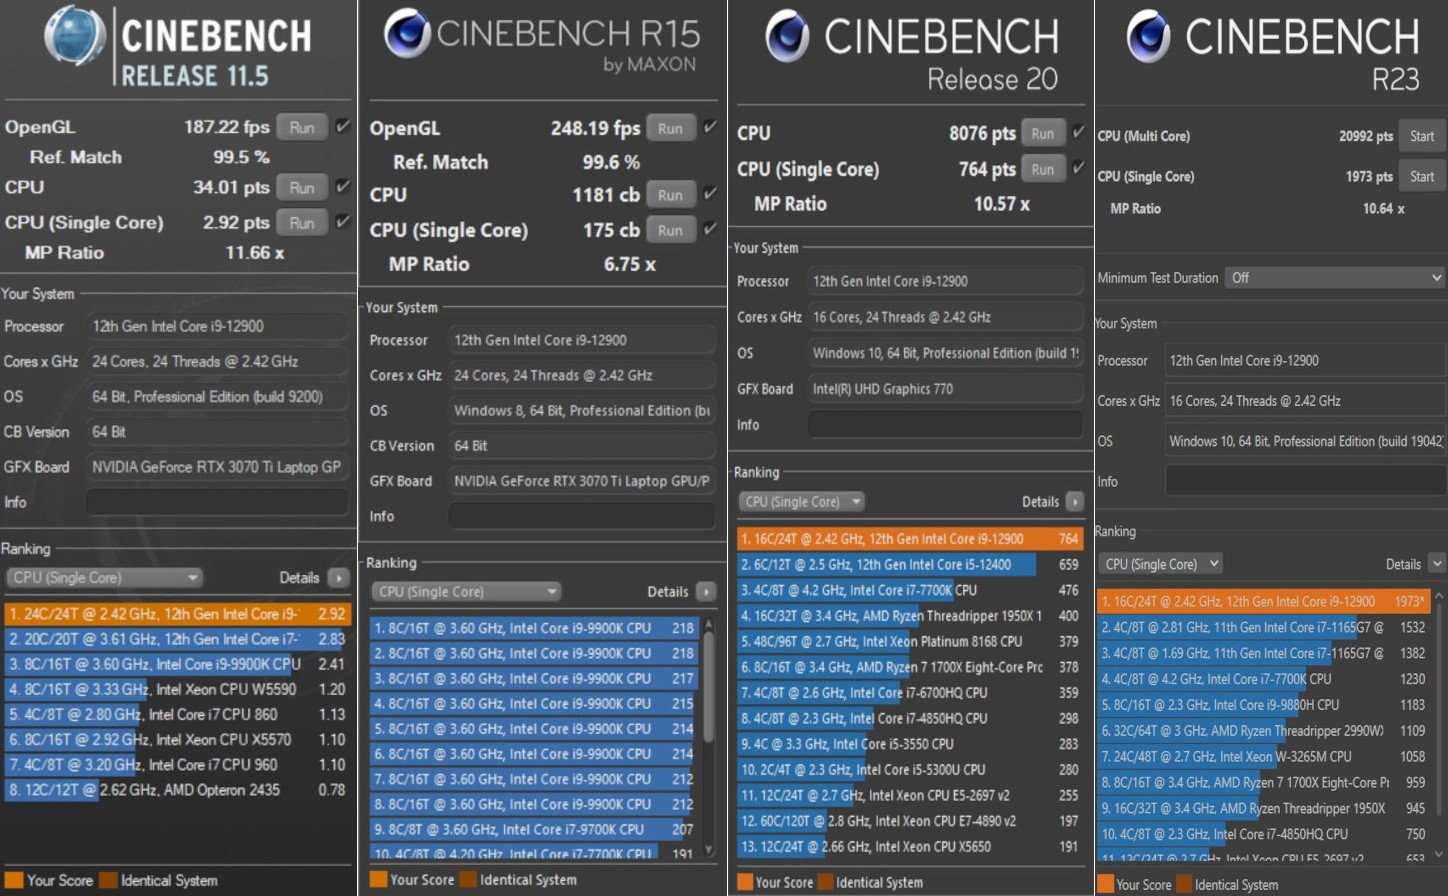
Task: Select 20C/20T 3.61 GHz row scoring 2.83
Action: pos(176,639)
